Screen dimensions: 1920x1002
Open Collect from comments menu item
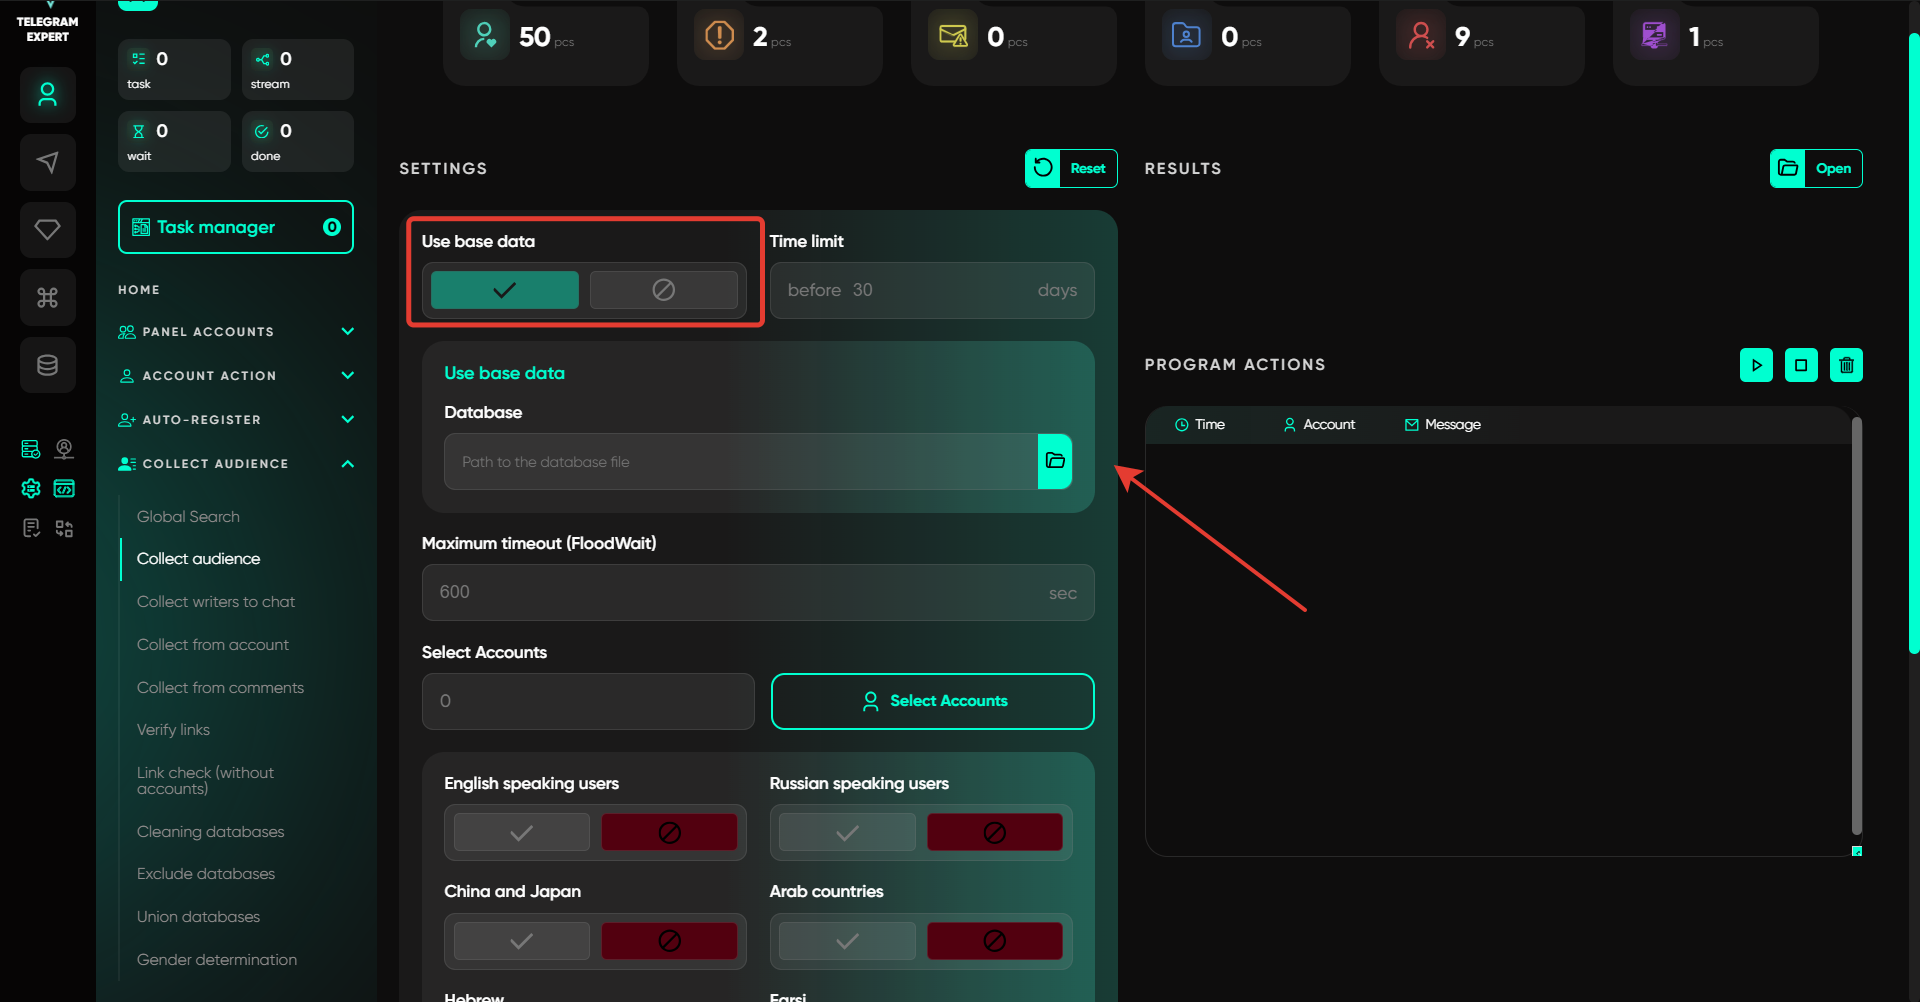point(220,688)
